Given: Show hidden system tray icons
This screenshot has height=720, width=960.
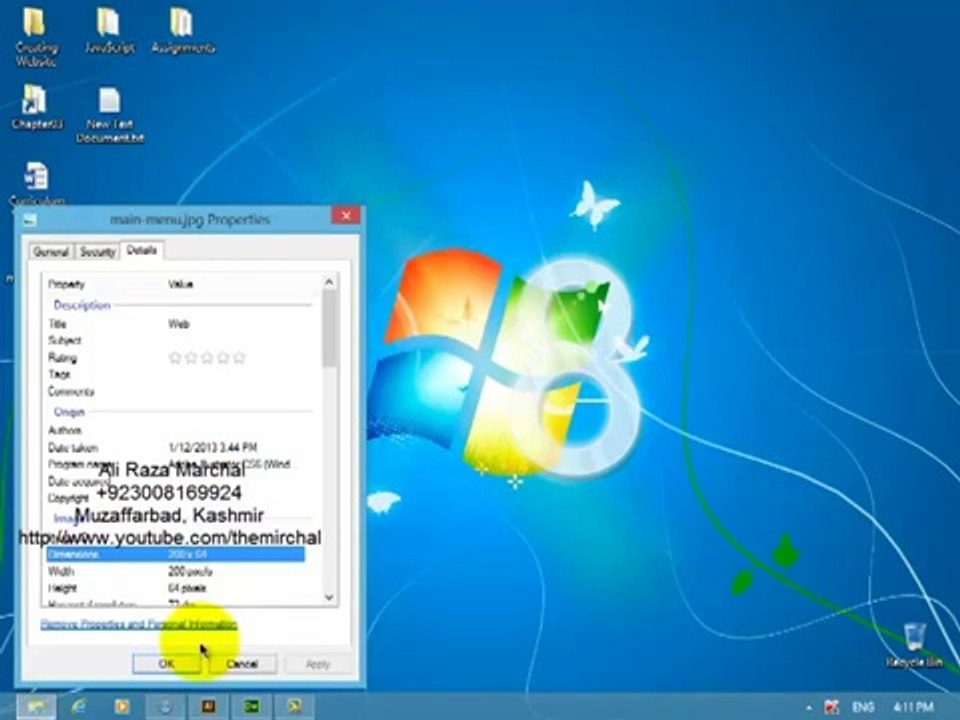Looking at the screenshot, I should click(x=809, y=708).
